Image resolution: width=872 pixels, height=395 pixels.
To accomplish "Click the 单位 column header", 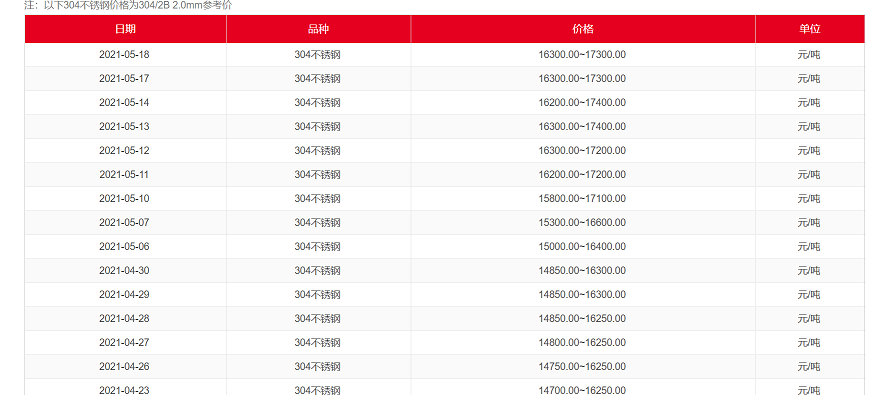I will [809, 29].
